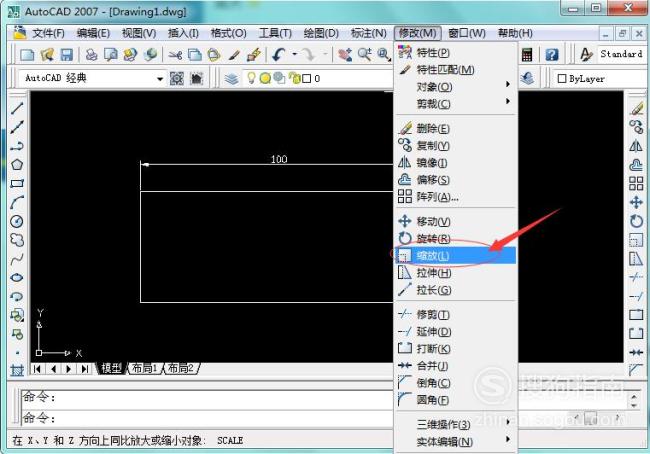
Task: Toggle layer 0 freeze sun icon
Action: tap(265, 78)
